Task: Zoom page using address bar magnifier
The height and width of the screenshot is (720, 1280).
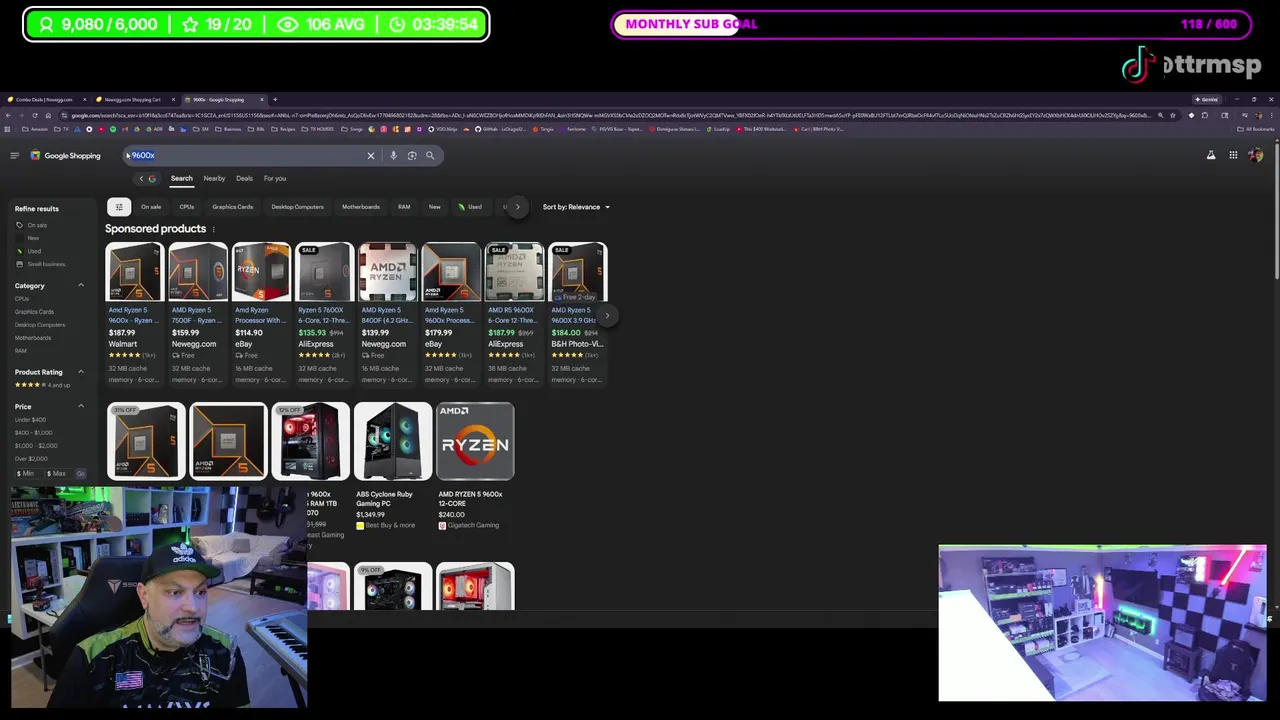Action: (1160, 115)
